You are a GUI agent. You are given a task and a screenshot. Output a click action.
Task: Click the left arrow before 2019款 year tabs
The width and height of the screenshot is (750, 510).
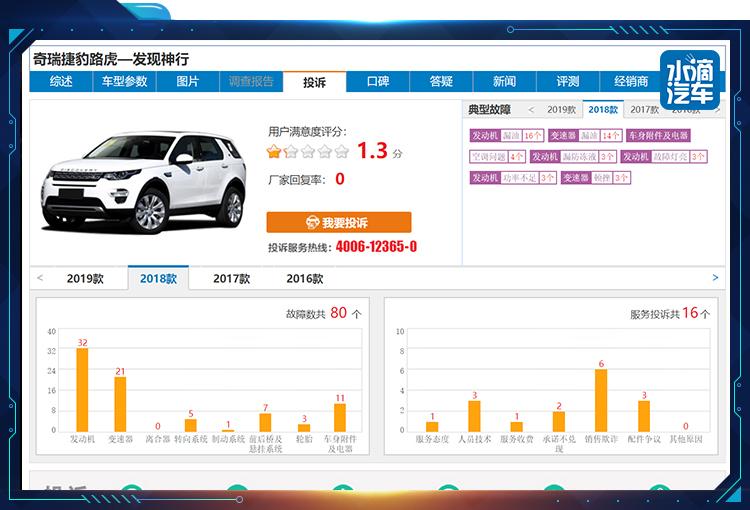[x=40, y=277]
